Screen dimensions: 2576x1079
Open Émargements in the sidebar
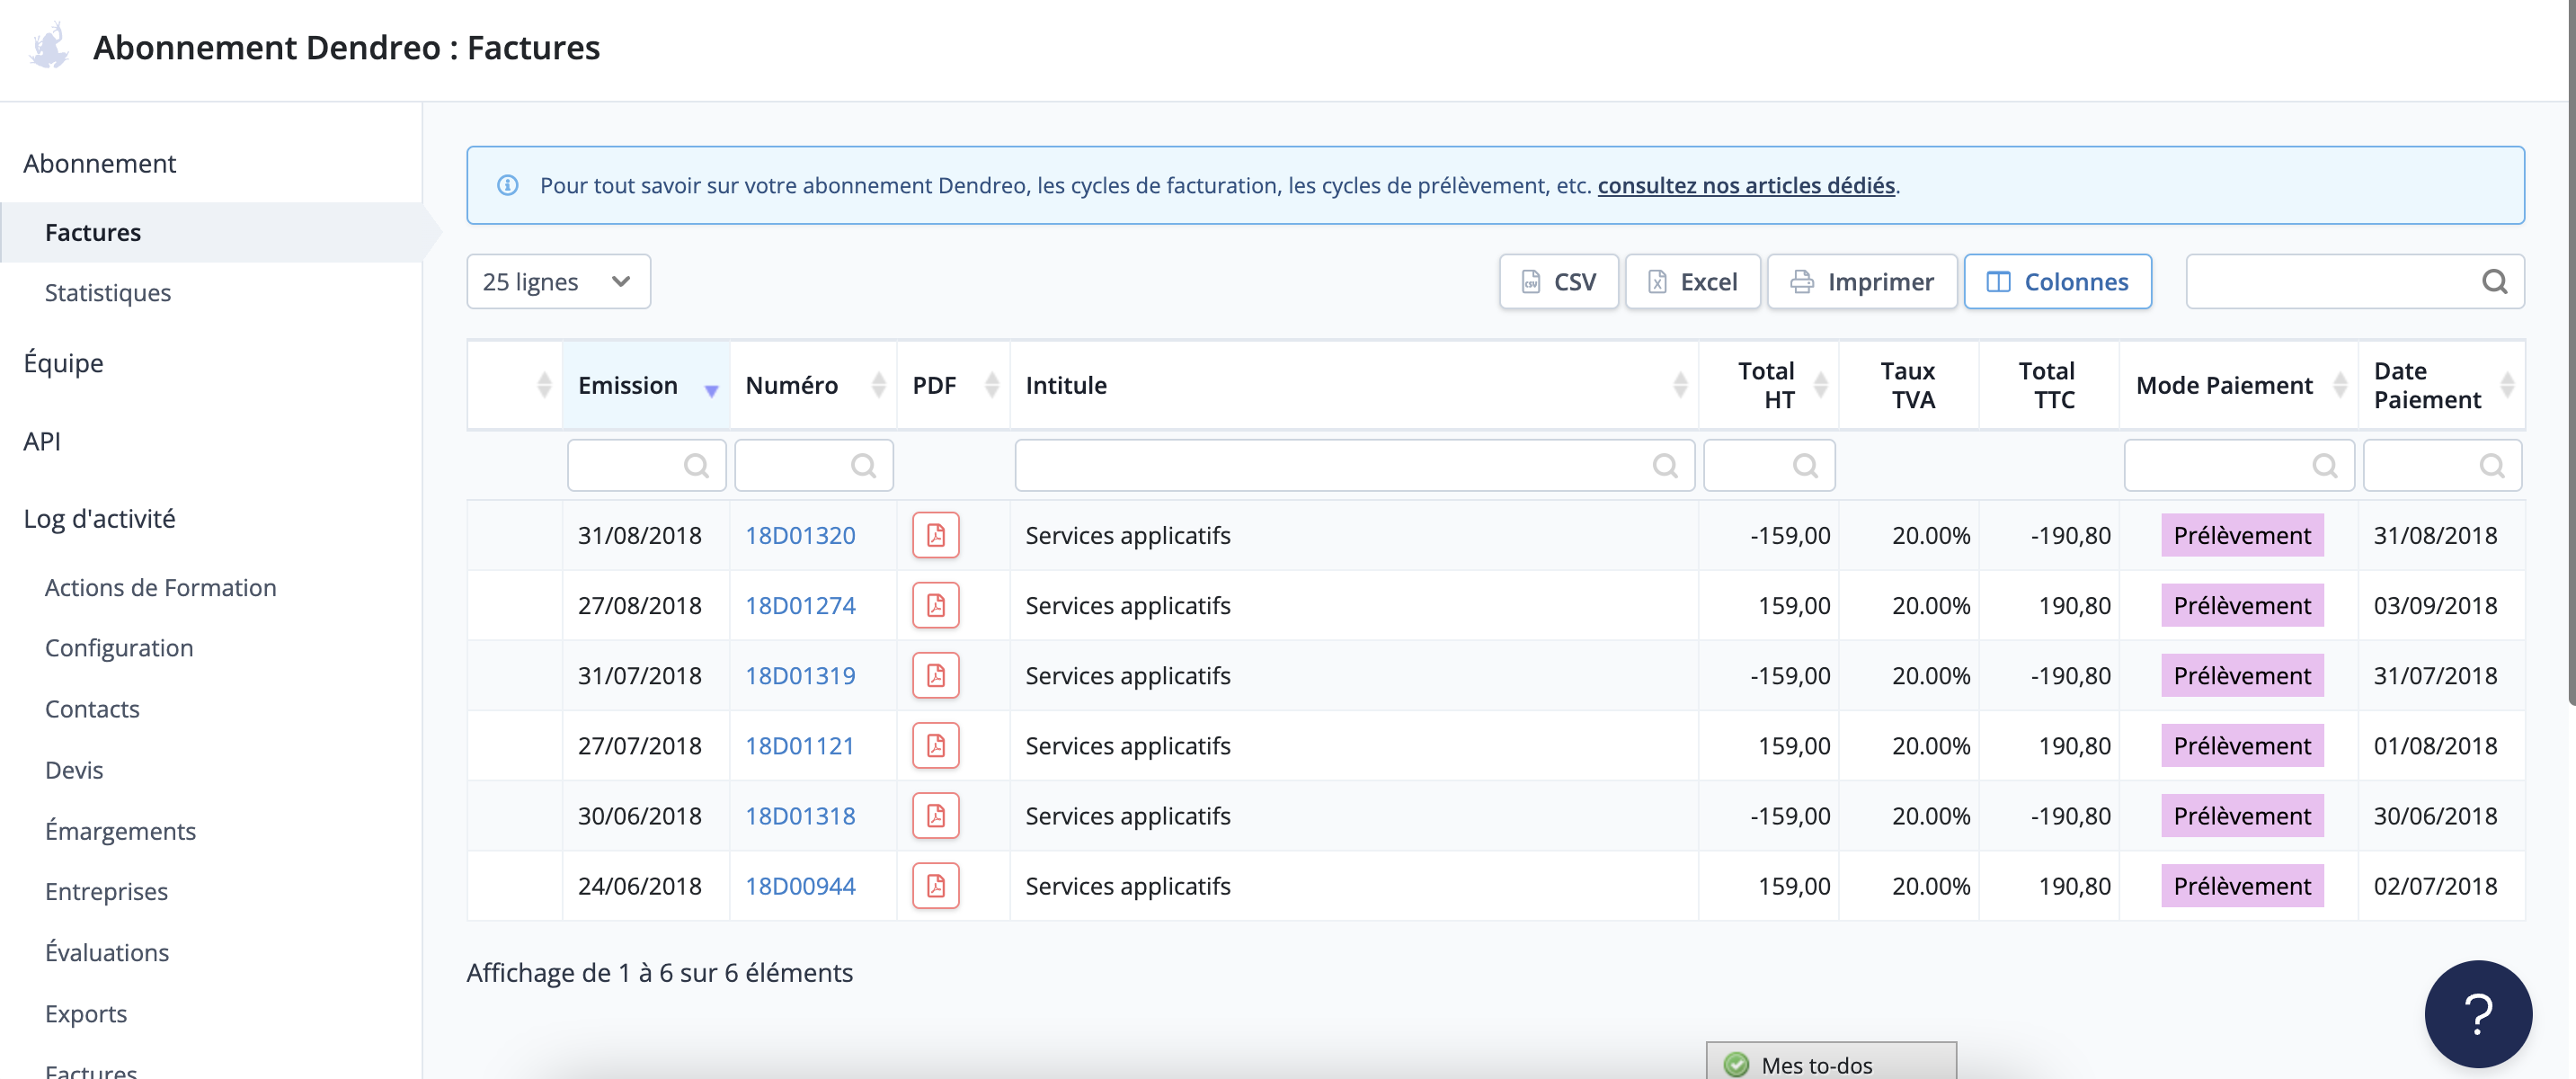pyautogui.click(x=120, y=830)
